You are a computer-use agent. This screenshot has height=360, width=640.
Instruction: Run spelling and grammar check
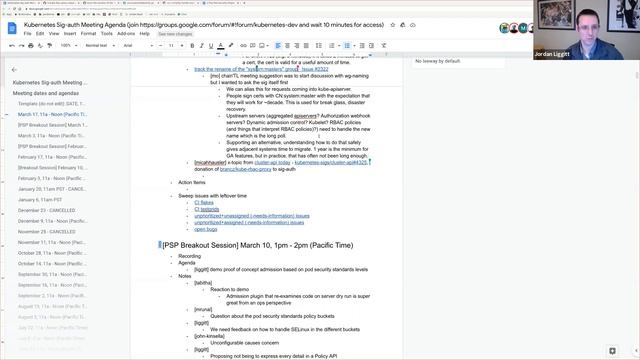pyautogui.click(x=40, y=45)
